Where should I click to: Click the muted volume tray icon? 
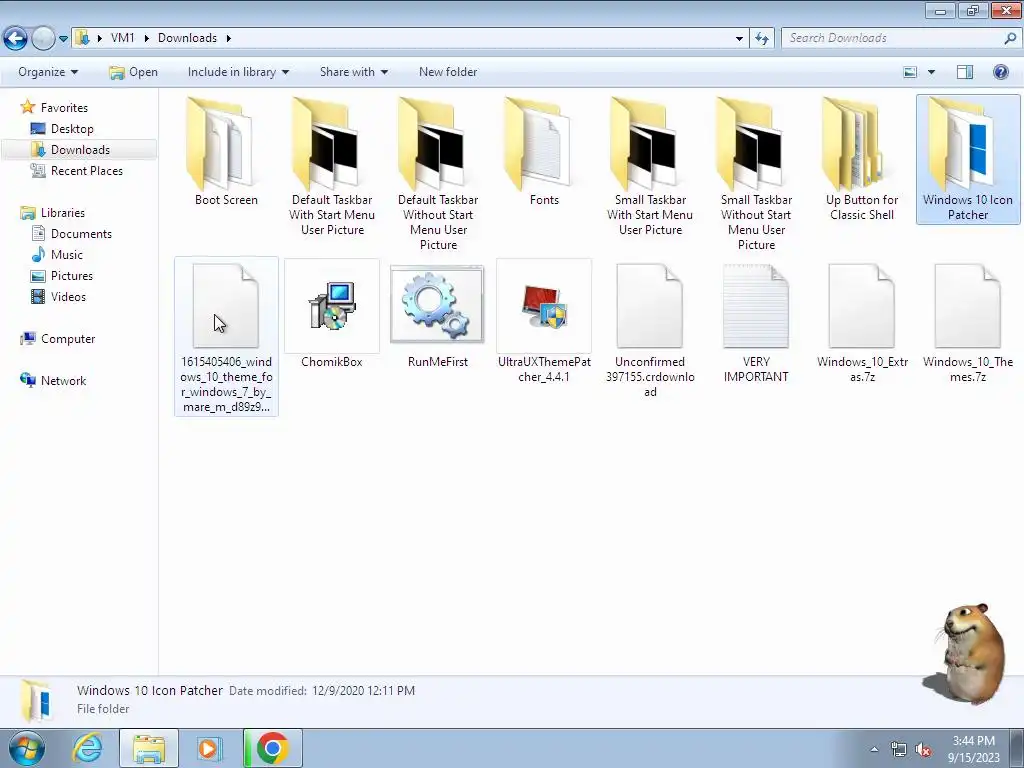[923, 750]
